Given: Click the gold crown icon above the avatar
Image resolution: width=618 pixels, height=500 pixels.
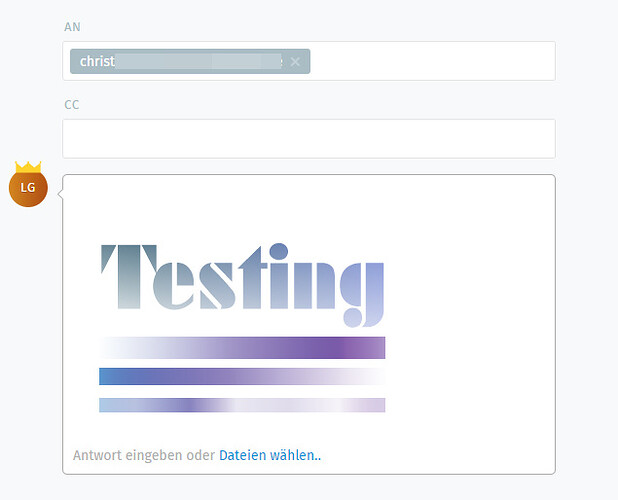Looking at the screenshot, I should (x=28, y=167).
